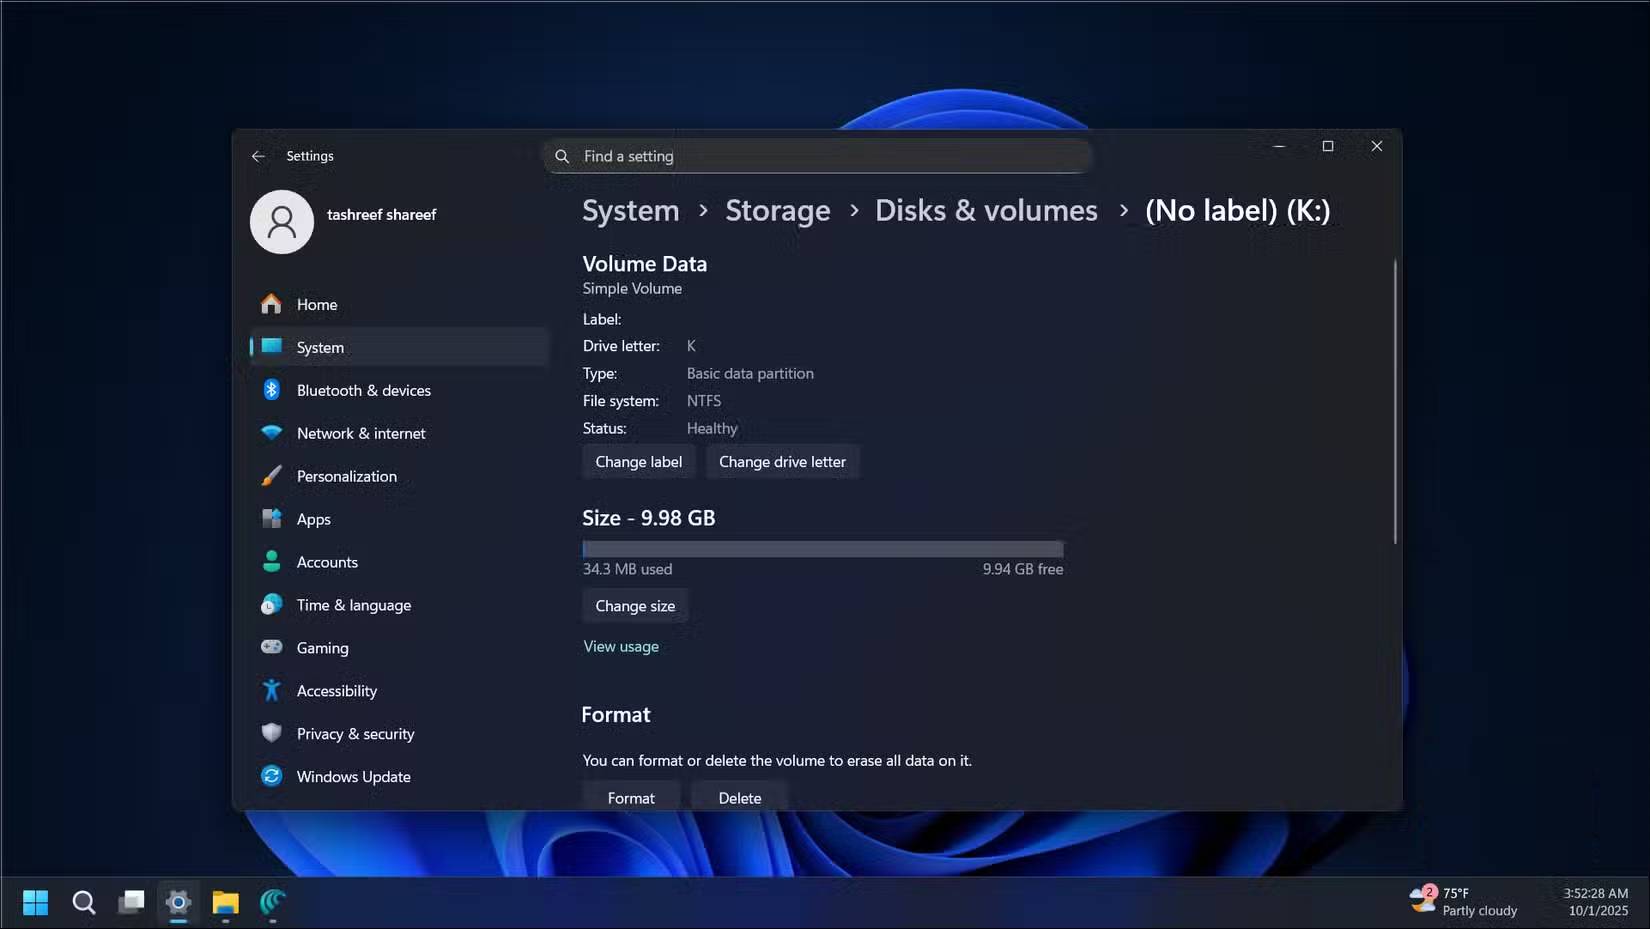Open the View usage link

[x=620, y=646]
